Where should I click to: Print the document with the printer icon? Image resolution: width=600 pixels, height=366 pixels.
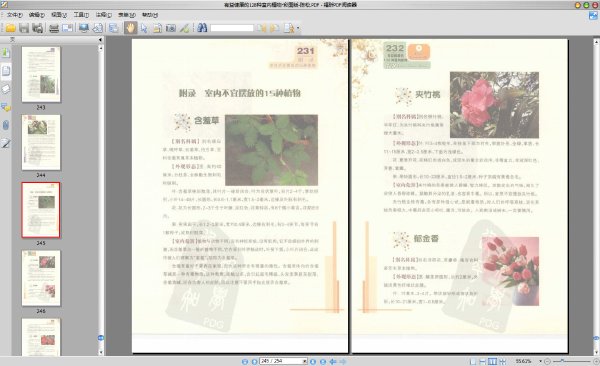(x=54, y=28)
